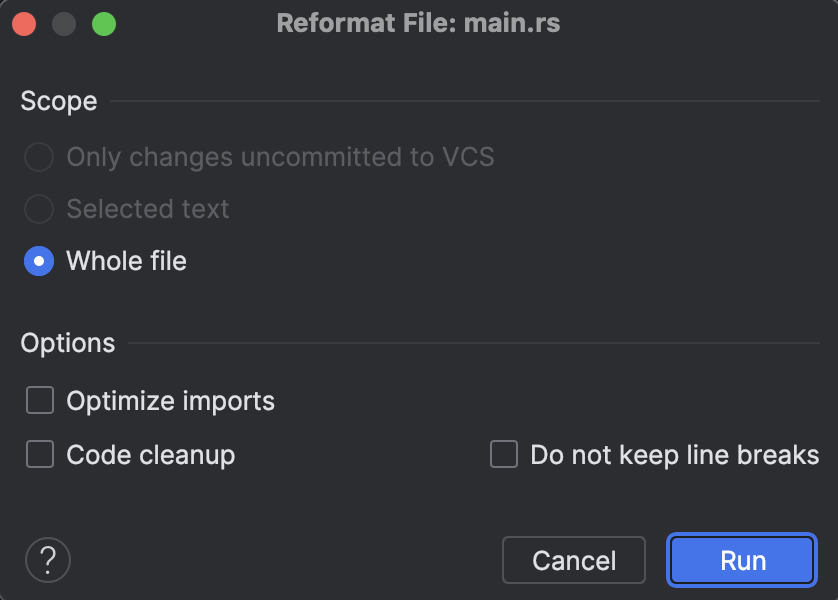Select the Selected text scope option

[38, 209]
